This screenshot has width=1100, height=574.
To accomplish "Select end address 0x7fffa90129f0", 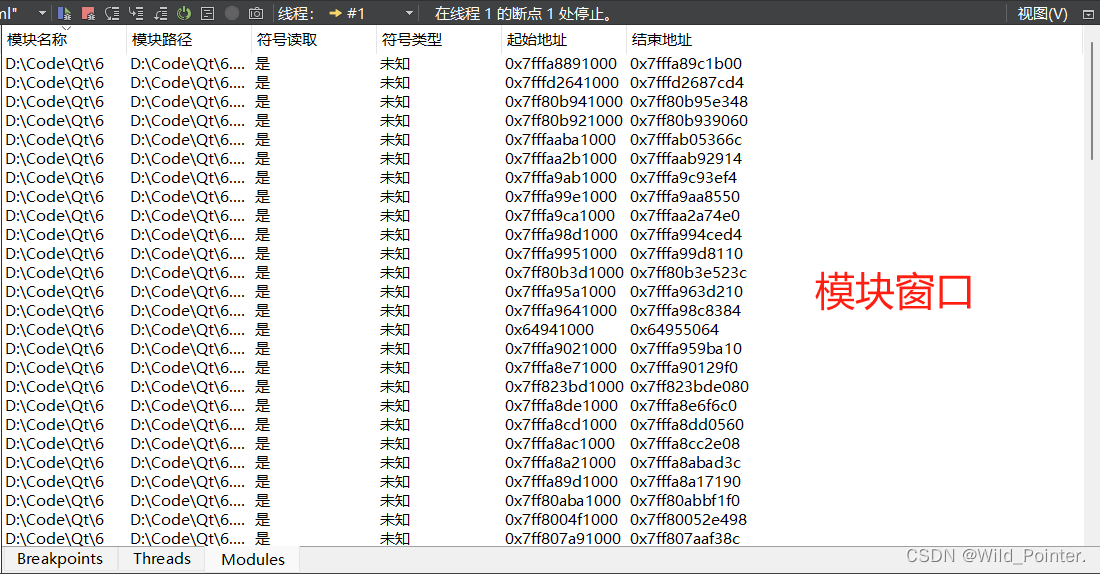I will [x=684, y=367].
